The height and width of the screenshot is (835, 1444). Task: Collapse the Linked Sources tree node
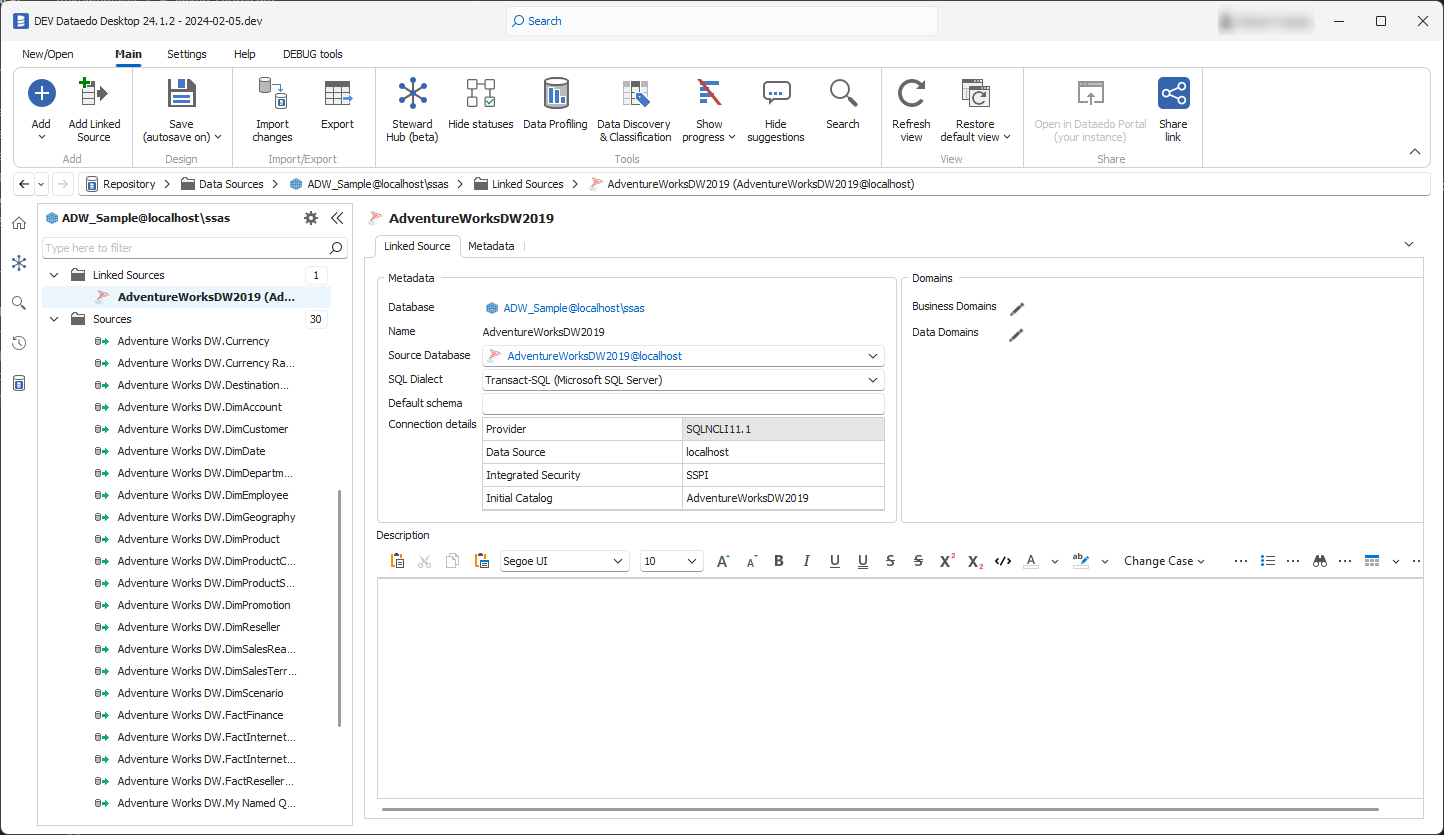tap(52, 275)
